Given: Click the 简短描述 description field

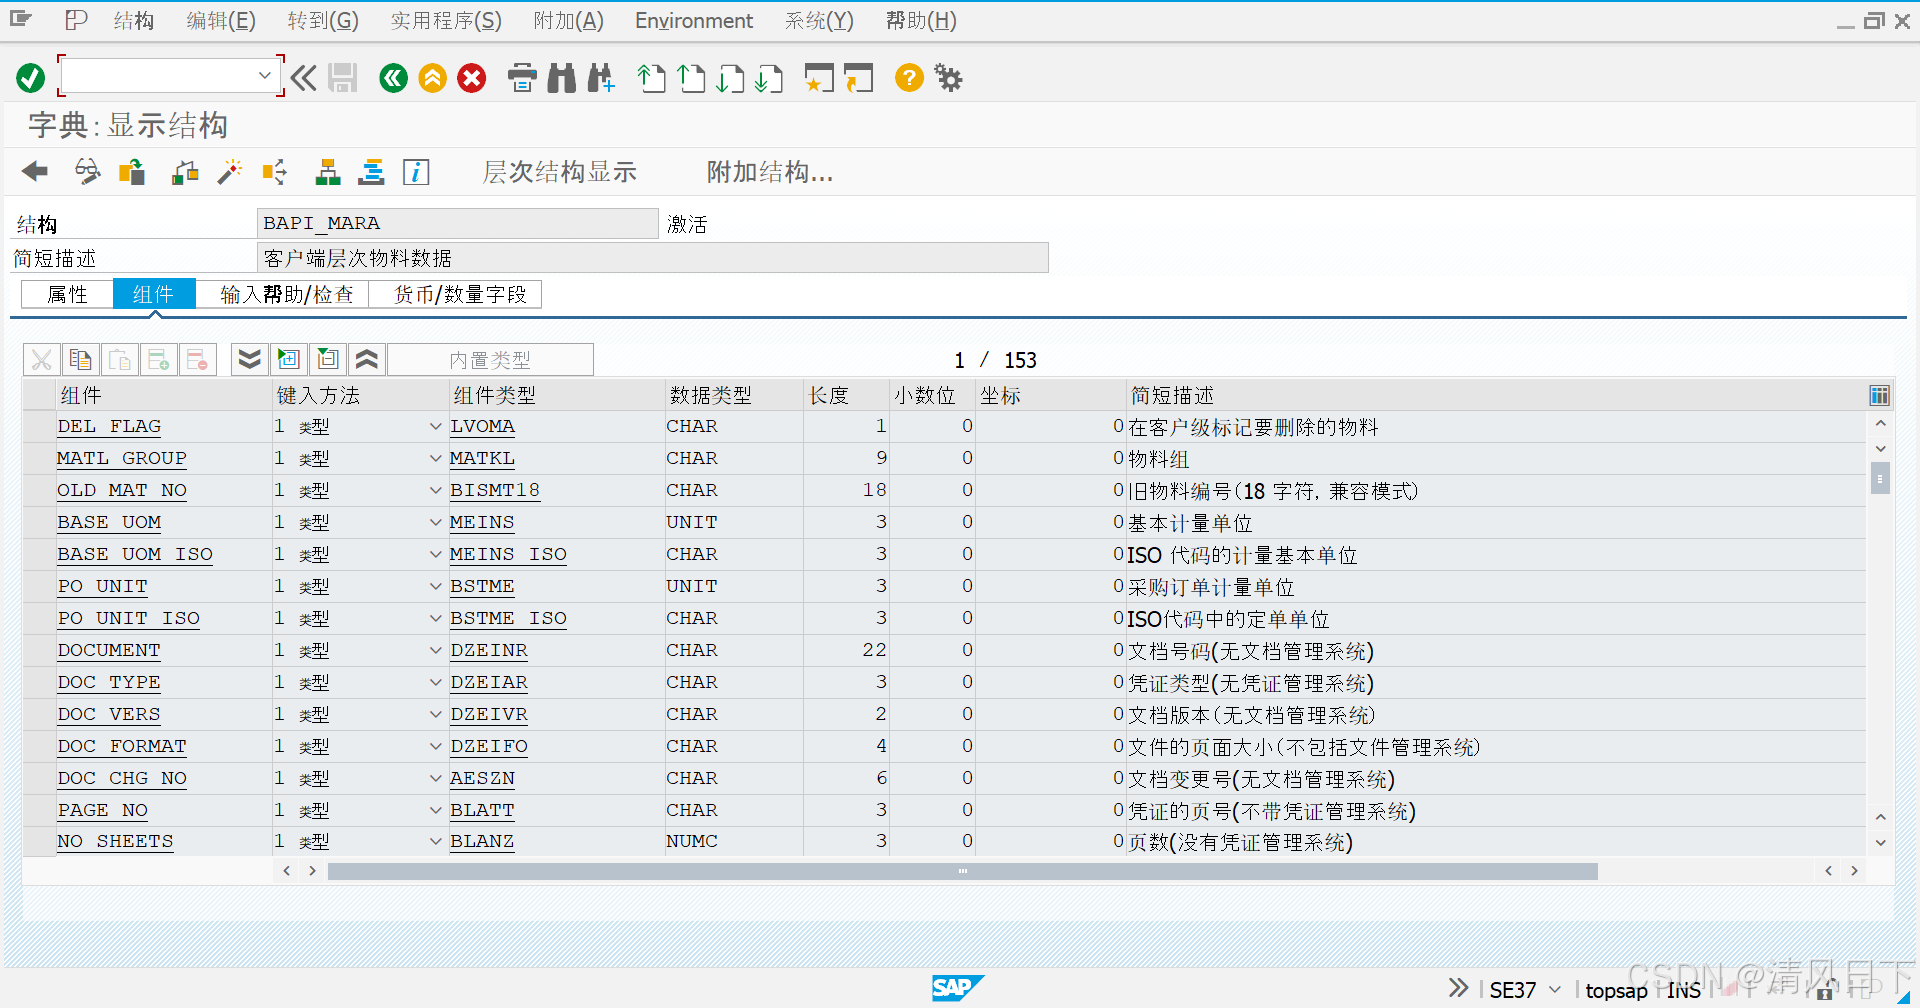Looking at the screenshot, I should [653, 258].
